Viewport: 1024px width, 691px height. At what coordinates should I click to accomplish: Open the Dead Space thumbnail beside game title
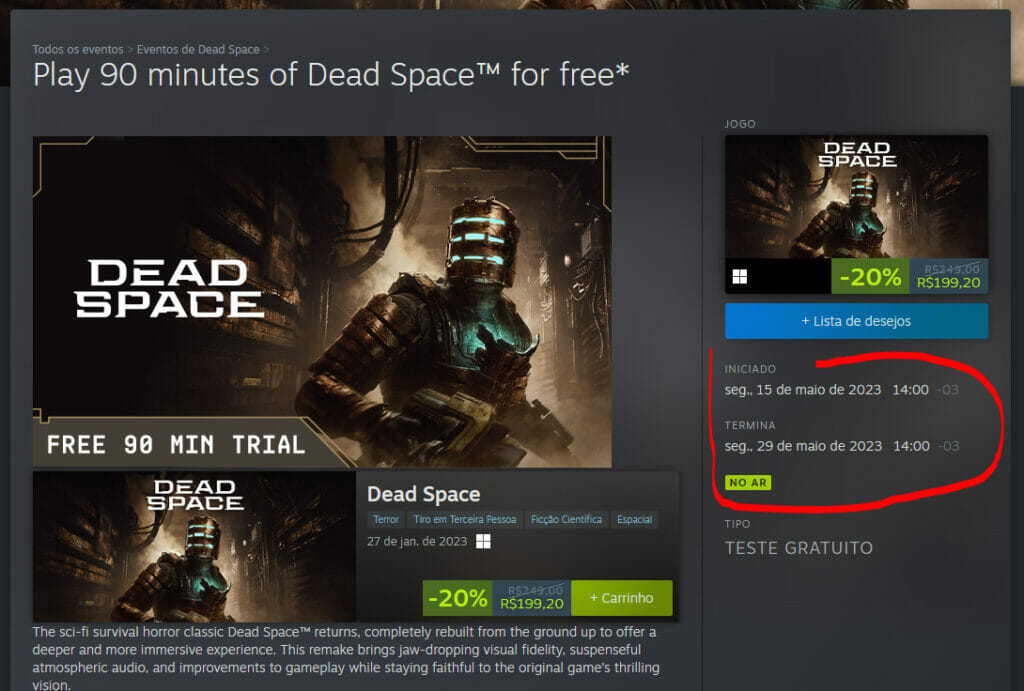click(194, 547)
